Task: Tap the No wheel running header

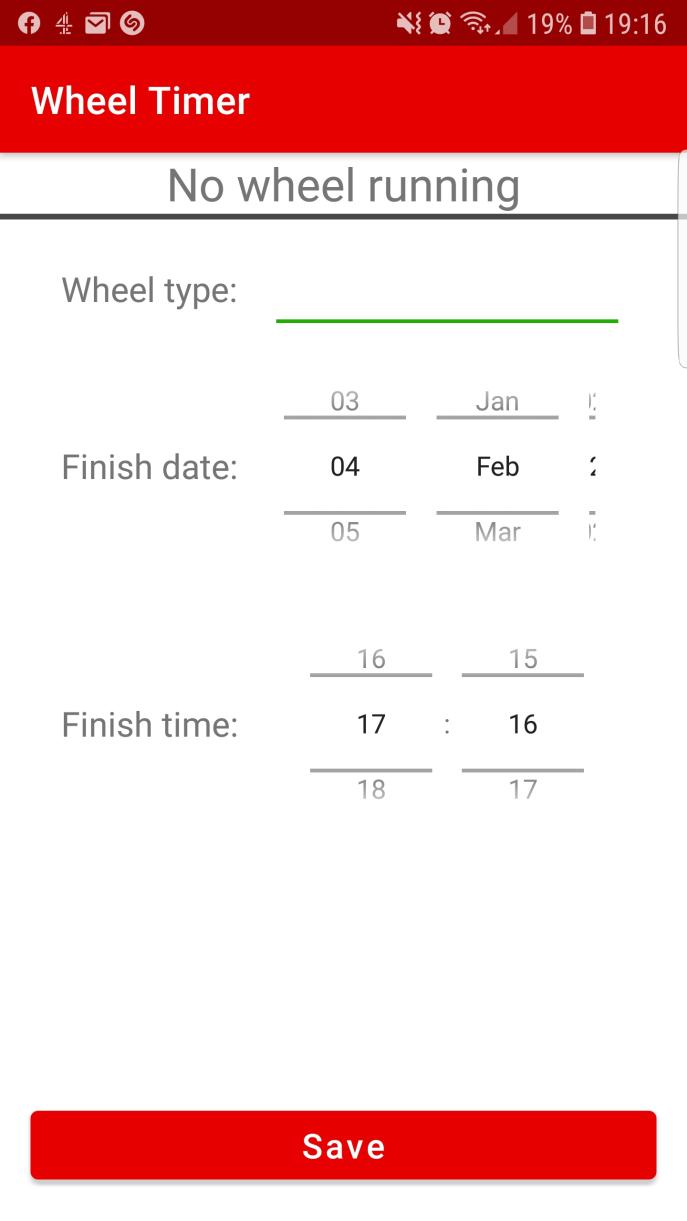Action: tap(344, 185)
